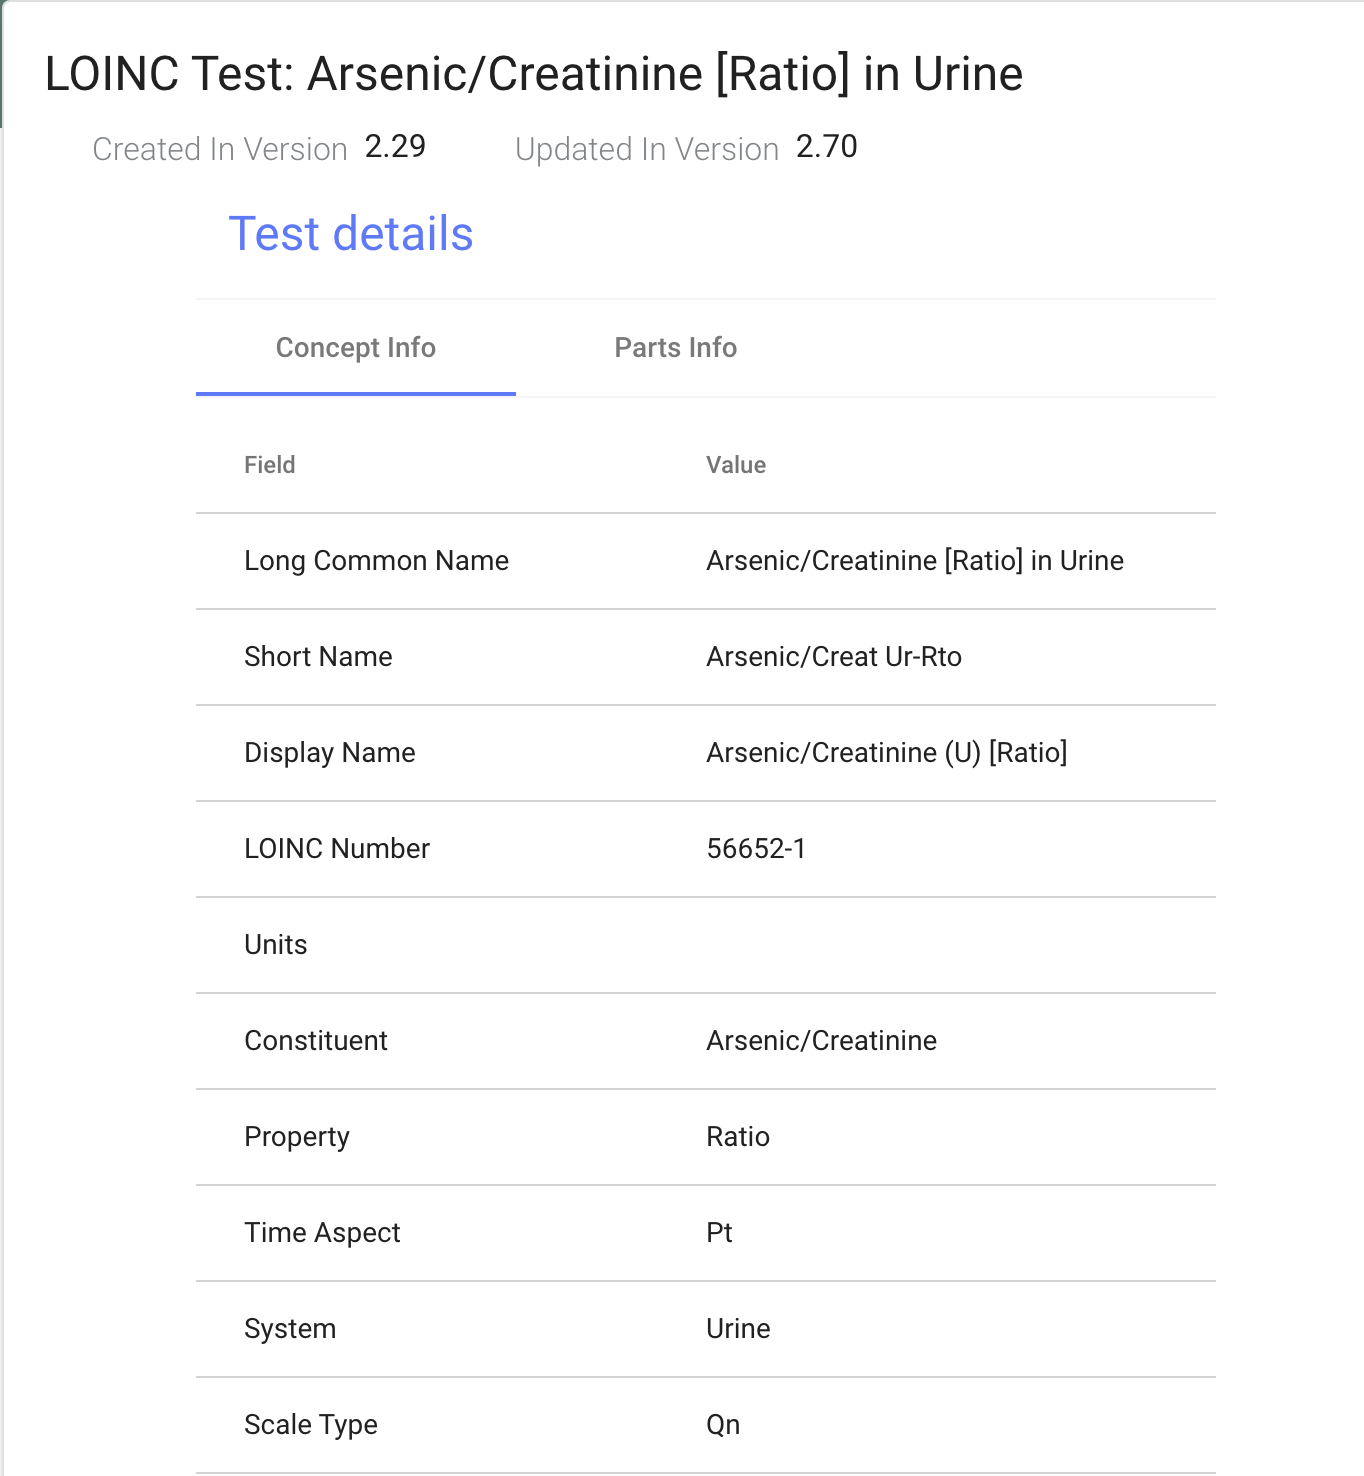The height and width of the screenshot is (1476, 1364).
Task: Click the Time Aspect value Pt
Action: click(x=719, y=1233)
